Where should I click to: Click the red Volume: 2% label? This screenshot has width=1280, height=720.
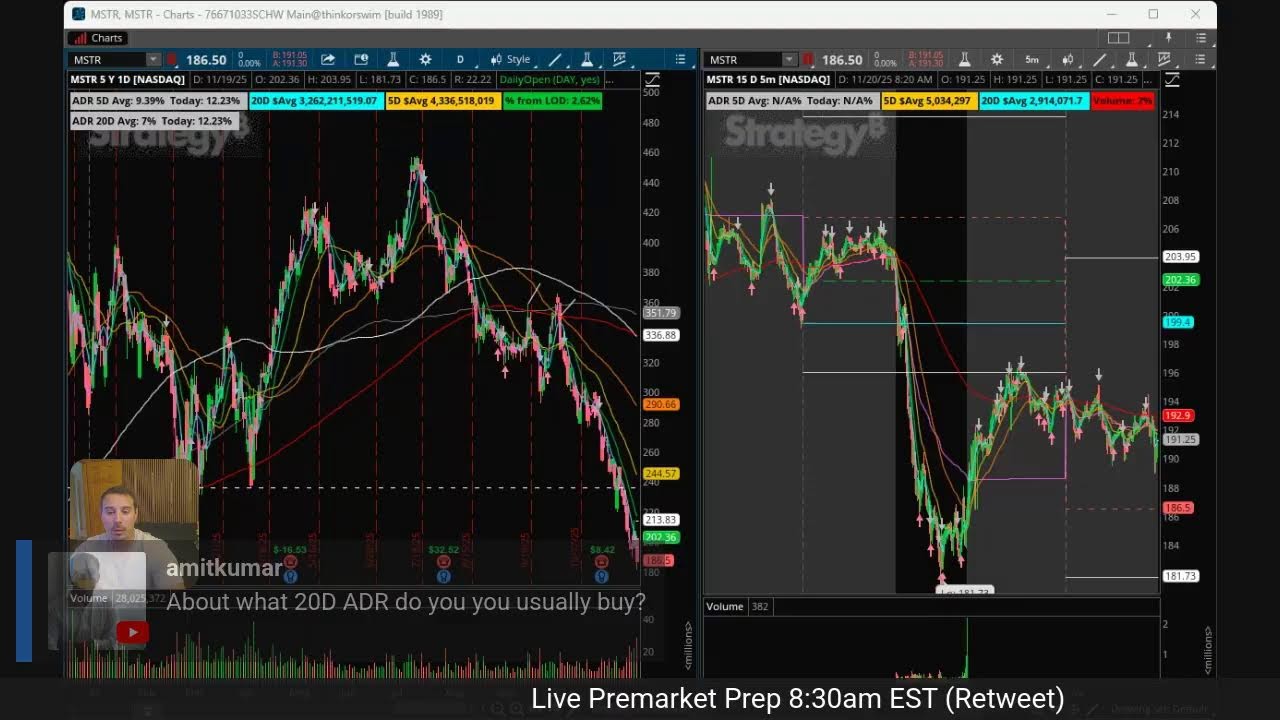pos(1122,101)
